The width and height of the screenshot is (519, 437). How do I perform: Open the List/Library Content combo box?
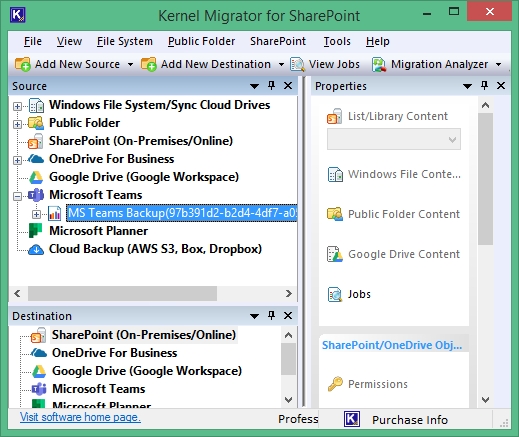coord(394,139)
